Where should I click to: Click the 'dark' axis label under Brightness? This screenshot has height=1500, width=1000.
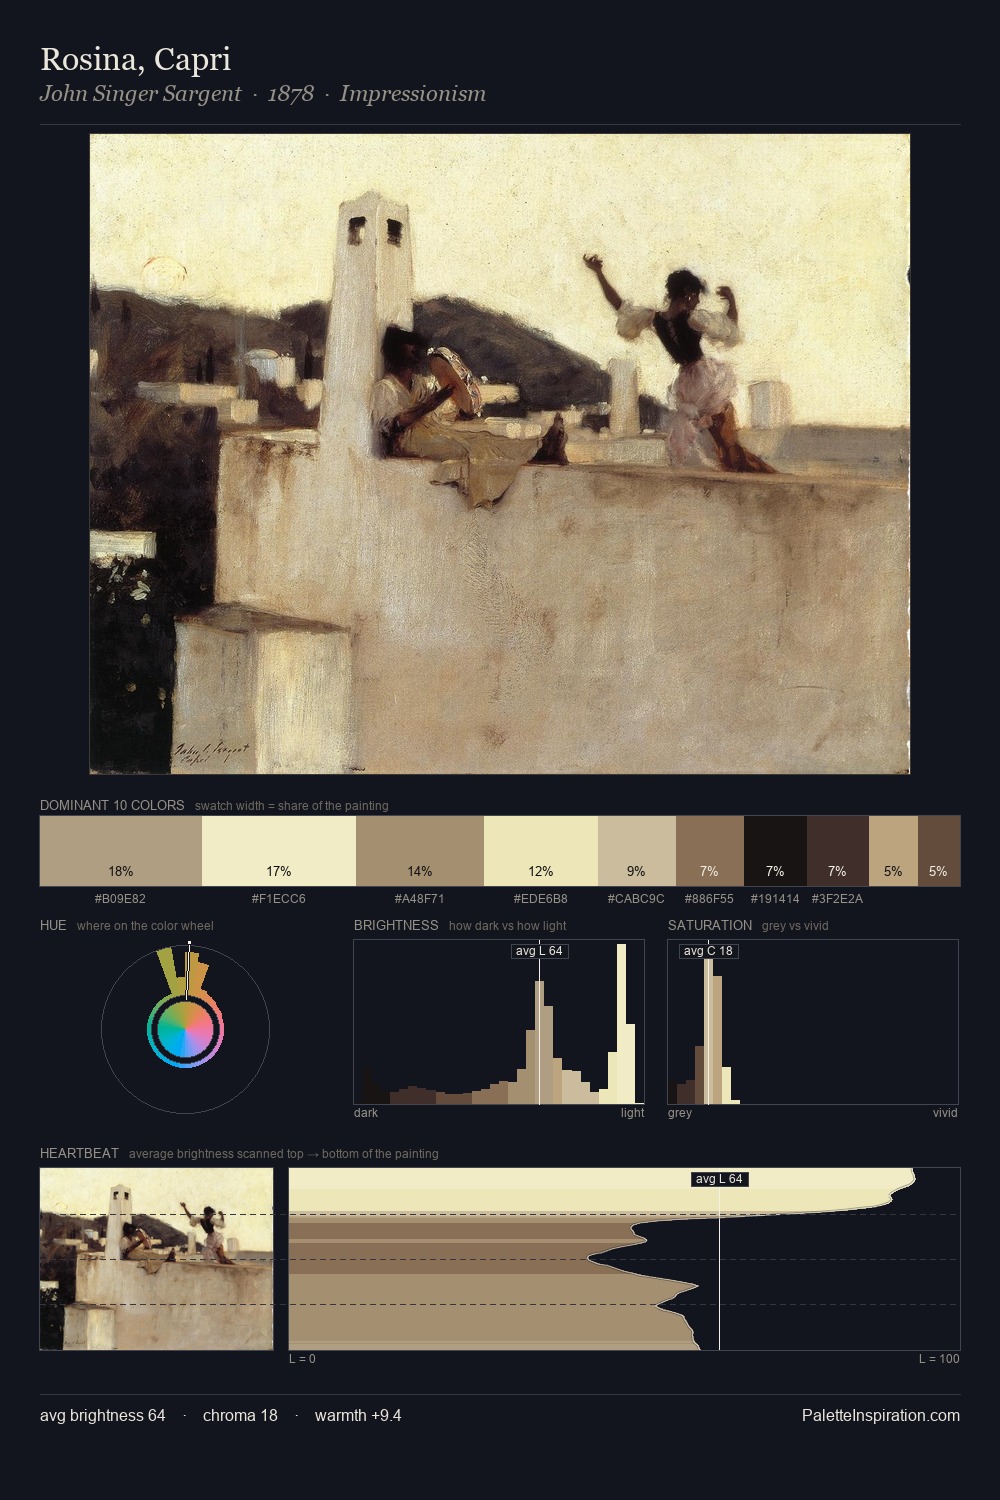click(x=366, y=1113)
